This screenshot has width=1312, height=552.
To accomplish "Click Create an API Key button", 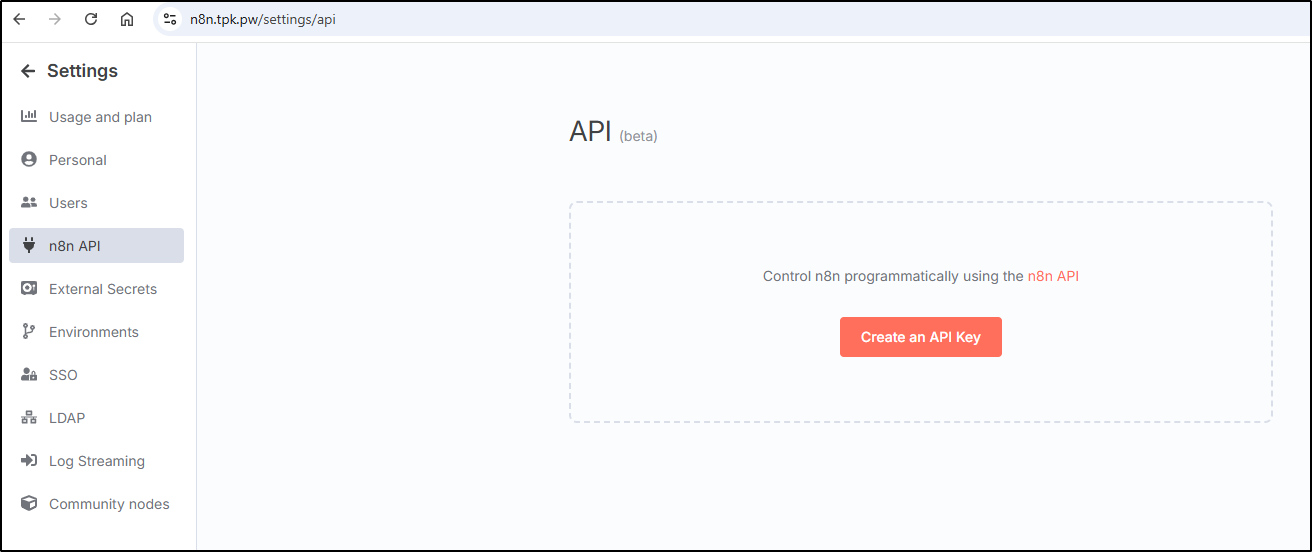I will click(x=920, y=337).
